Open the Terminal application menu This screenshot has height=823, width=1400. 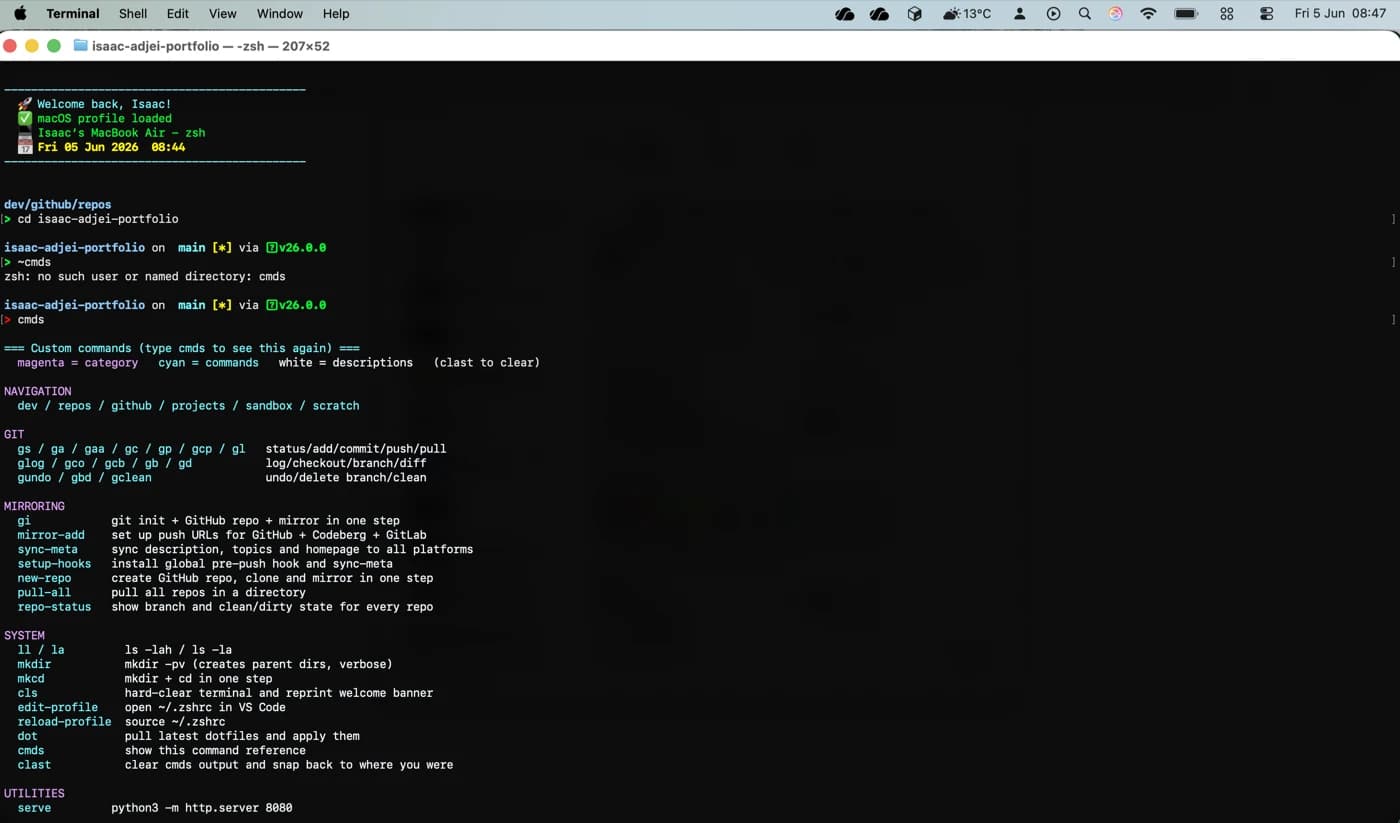pos(73,14)
